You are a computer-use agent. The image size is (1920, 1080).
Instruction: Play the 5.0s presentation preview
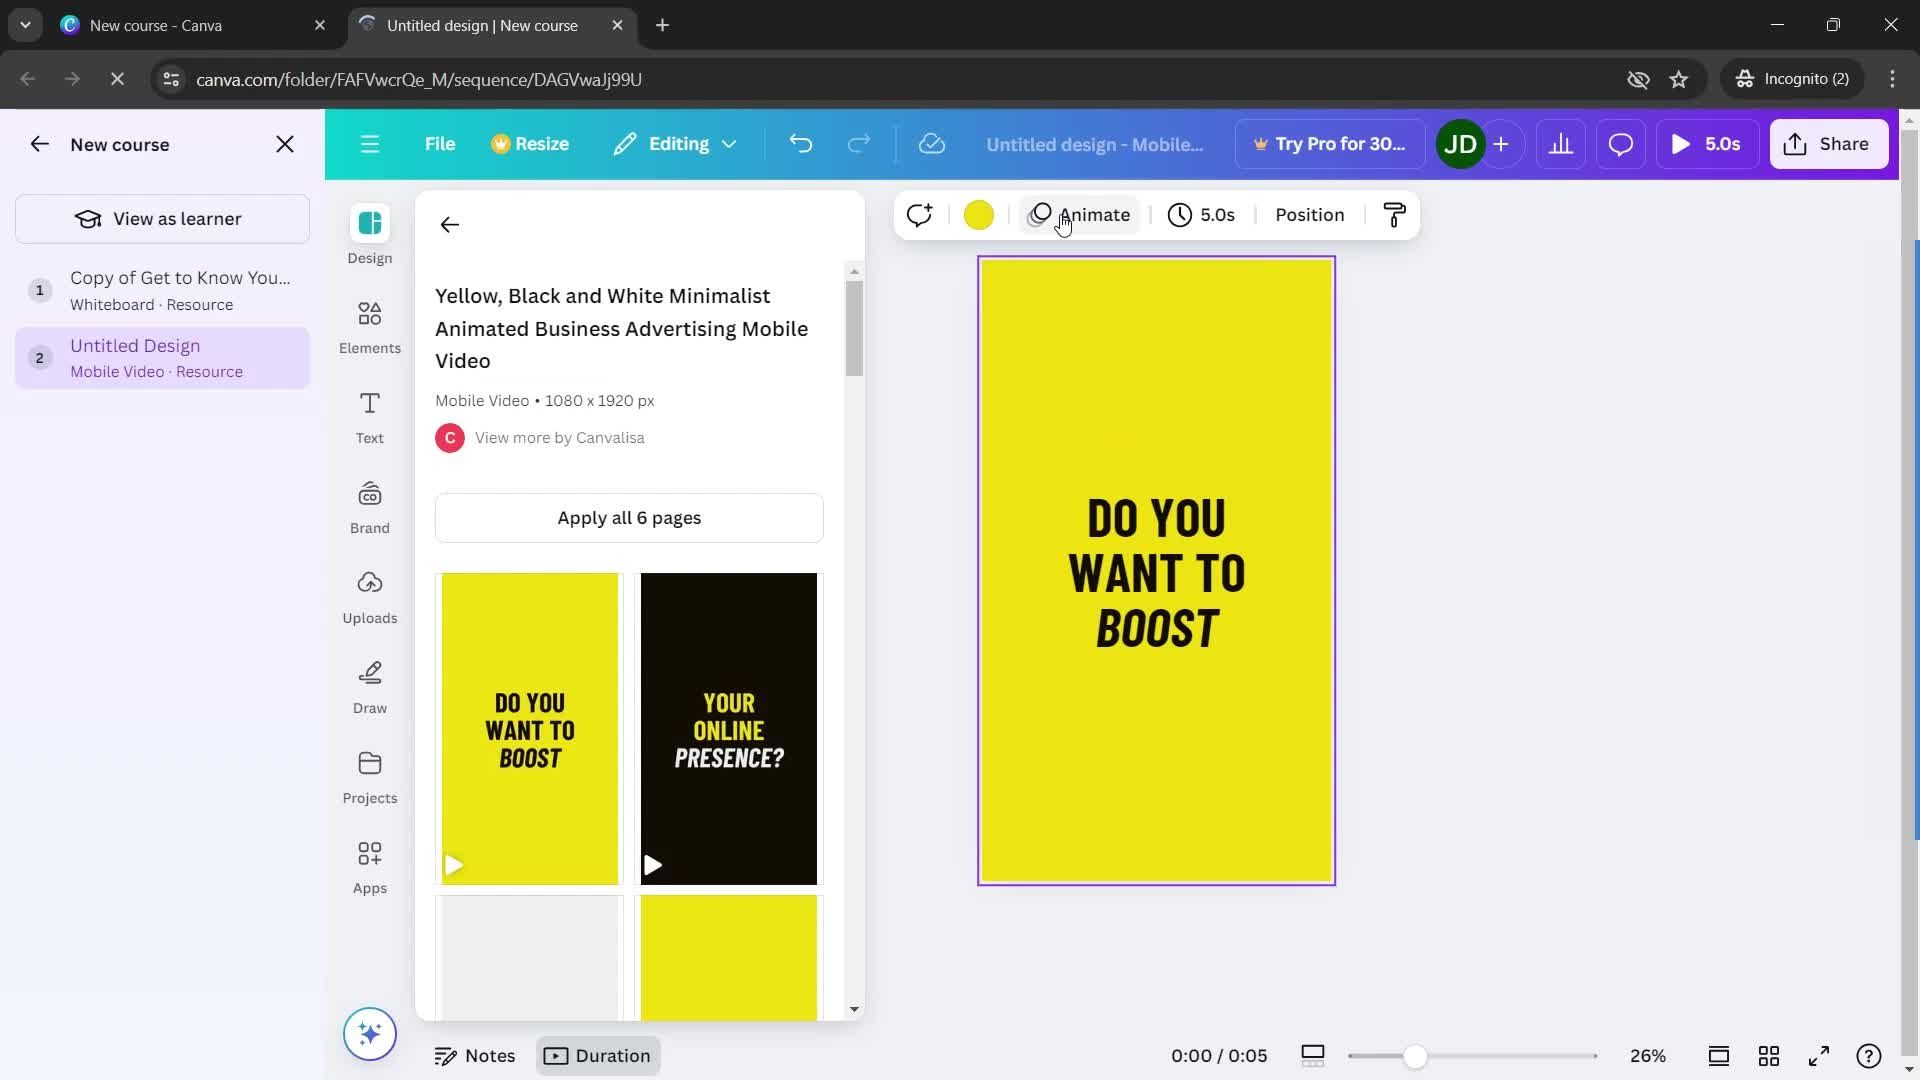click(x=1707, y=144)
